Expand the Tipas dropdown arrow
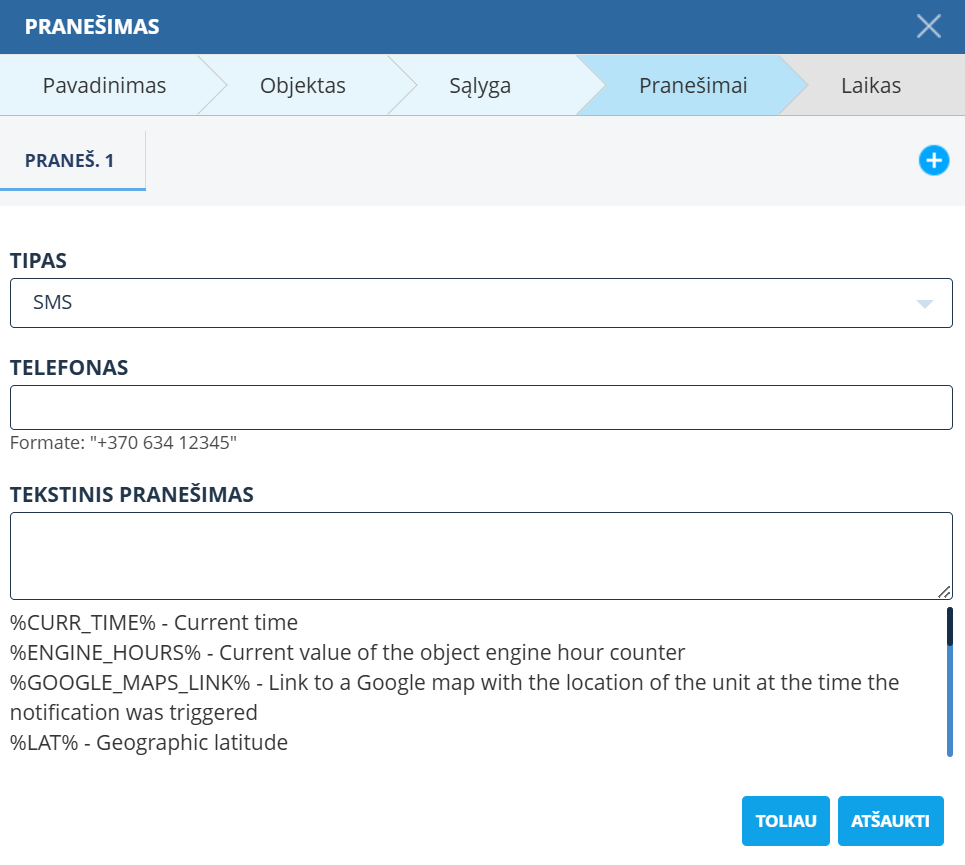 click(924, 303)
